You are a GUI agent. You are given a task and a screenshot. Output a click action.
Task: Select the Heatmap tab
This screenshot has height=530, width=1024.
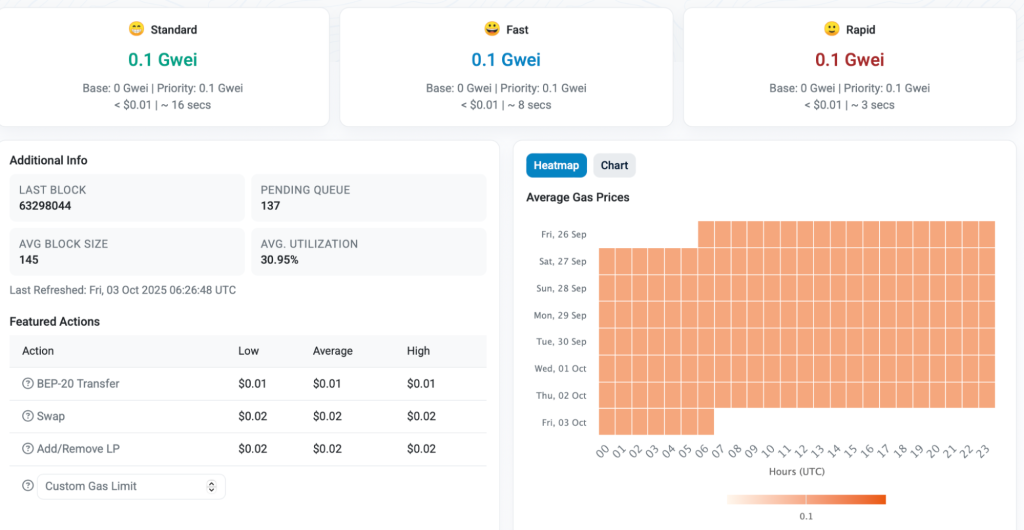click(556, 165)
